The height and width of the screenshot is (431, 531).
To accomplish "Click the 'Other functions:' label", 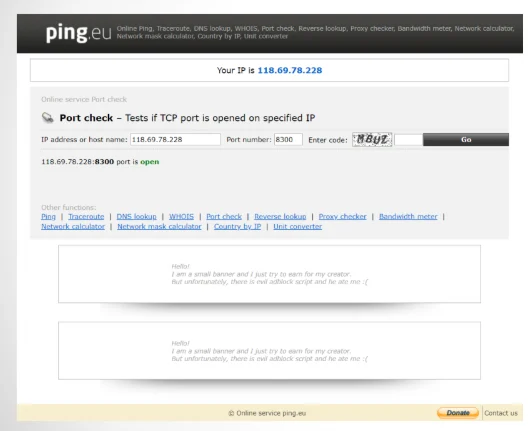I will point(69,207).
